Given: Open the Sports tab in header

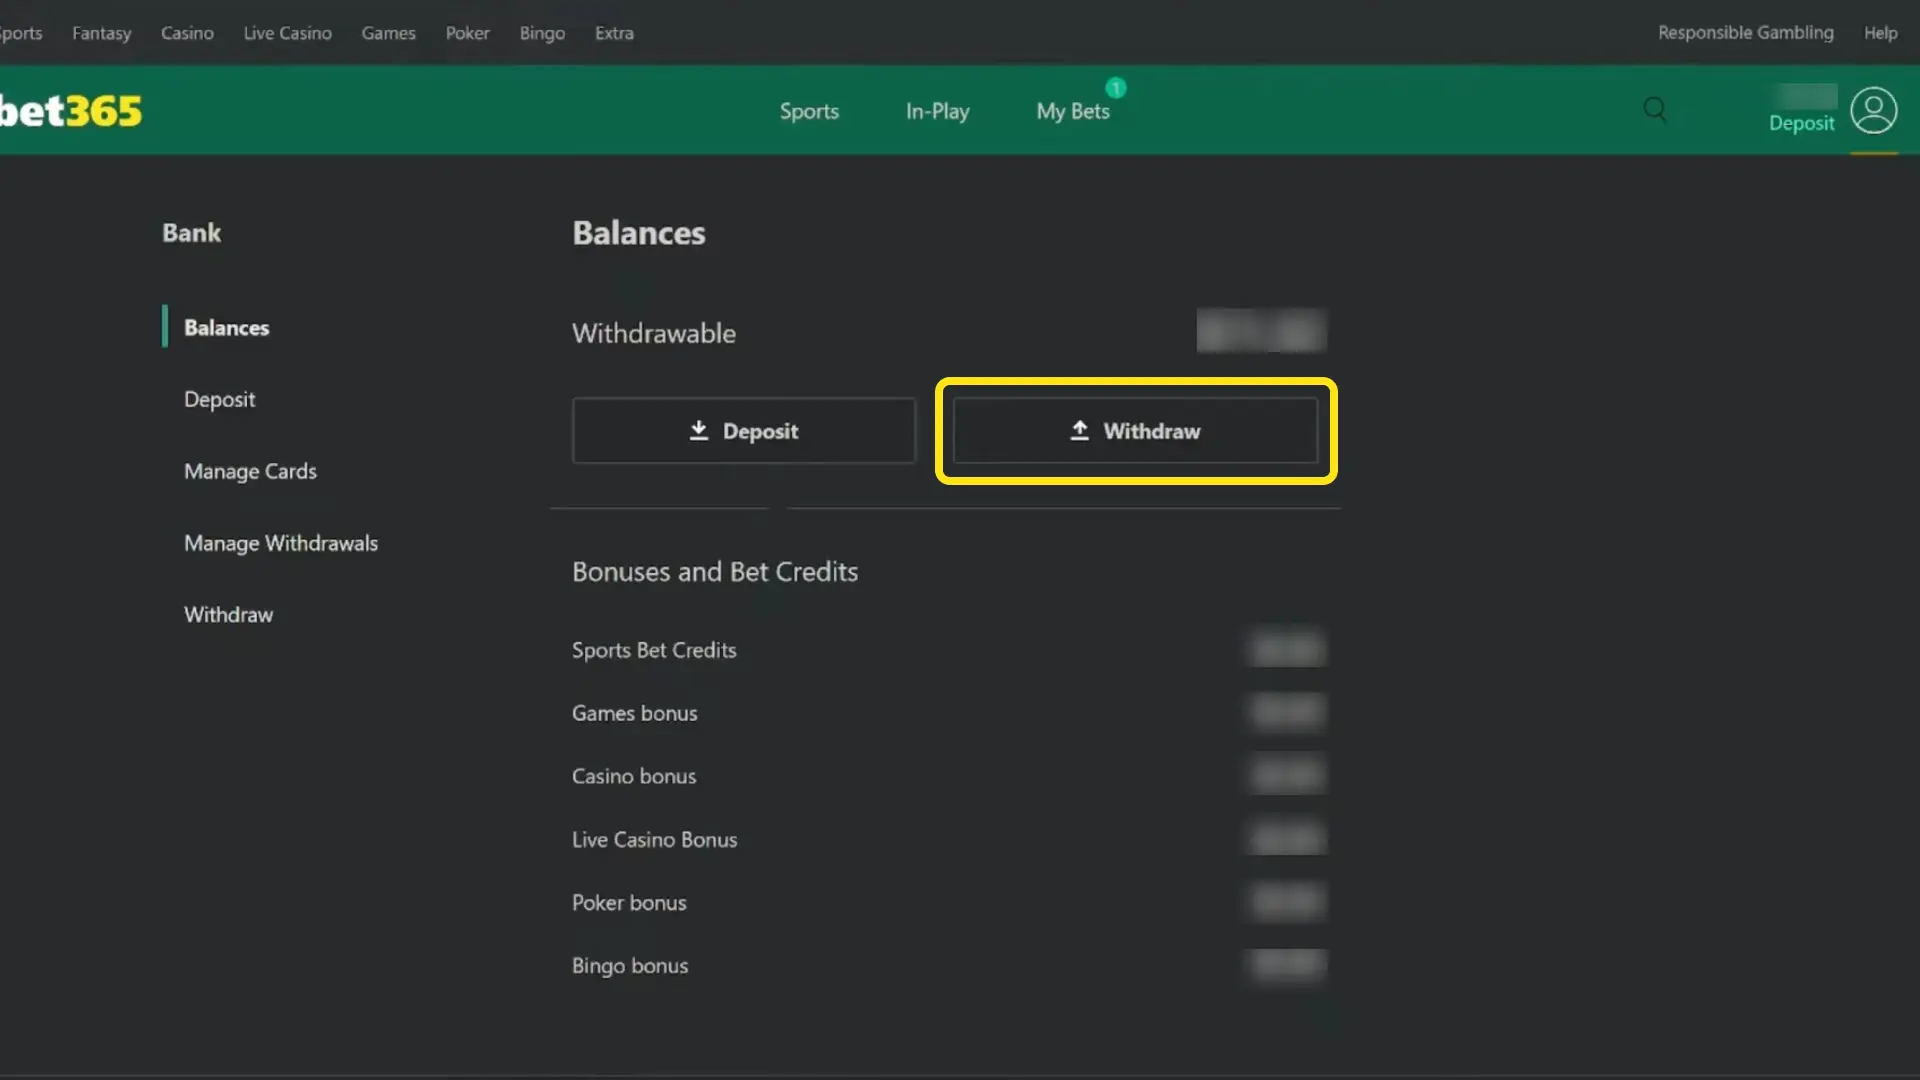Looking at the screenshot, I should click(x=809, y=111).
